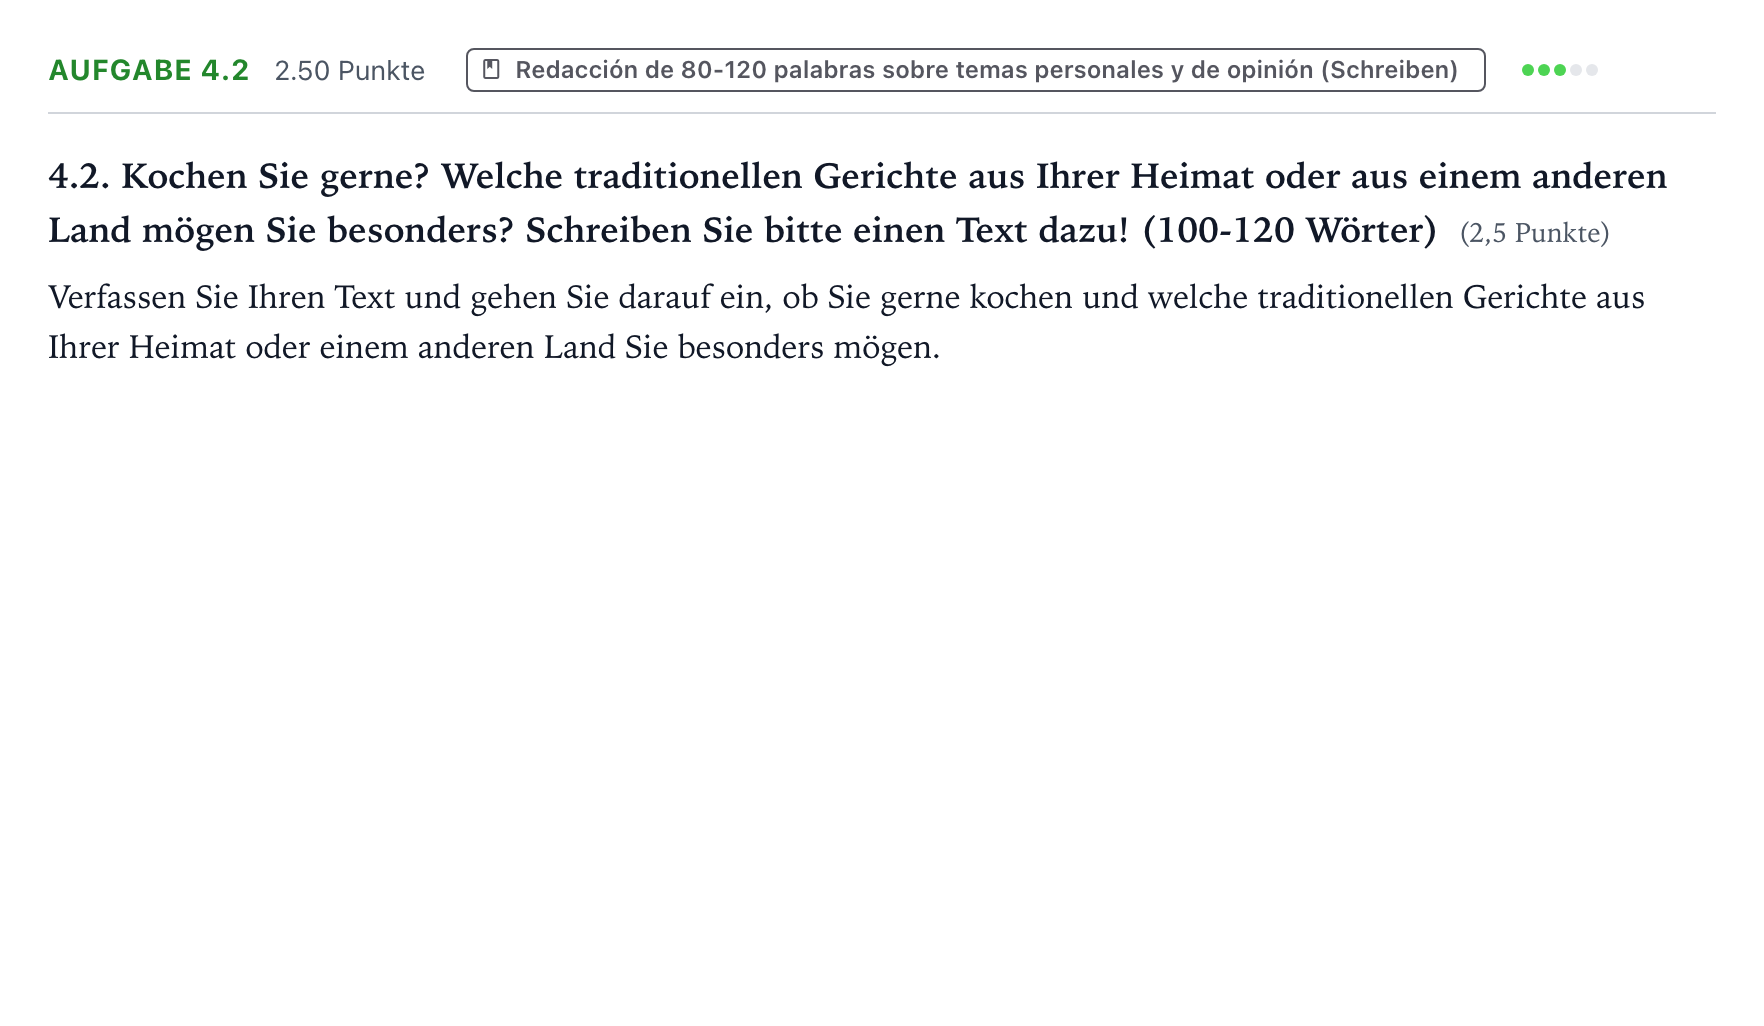This screenshot has width=1764, height=1026.
Task: Open the Redacción de 80-120 palabras tag
Action: (x=975, y=70)
